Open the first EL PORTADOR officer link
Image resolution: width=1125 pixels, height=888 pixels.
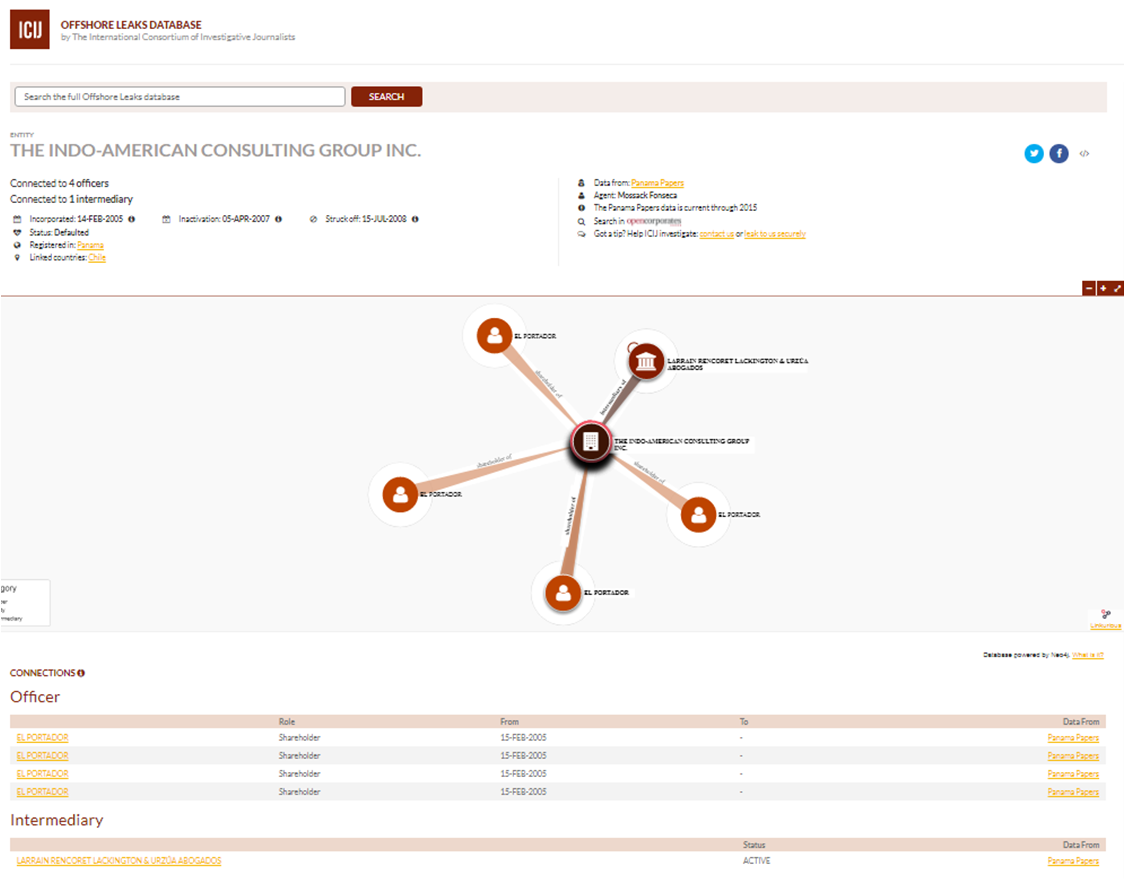tap(42, 737)
